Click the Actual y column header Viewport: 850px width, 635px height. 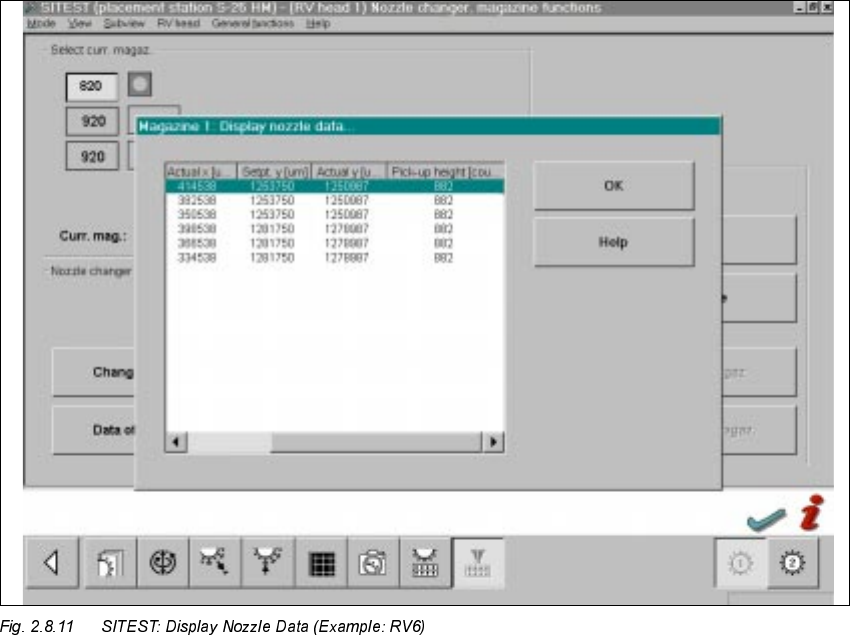tap(349, 172)
